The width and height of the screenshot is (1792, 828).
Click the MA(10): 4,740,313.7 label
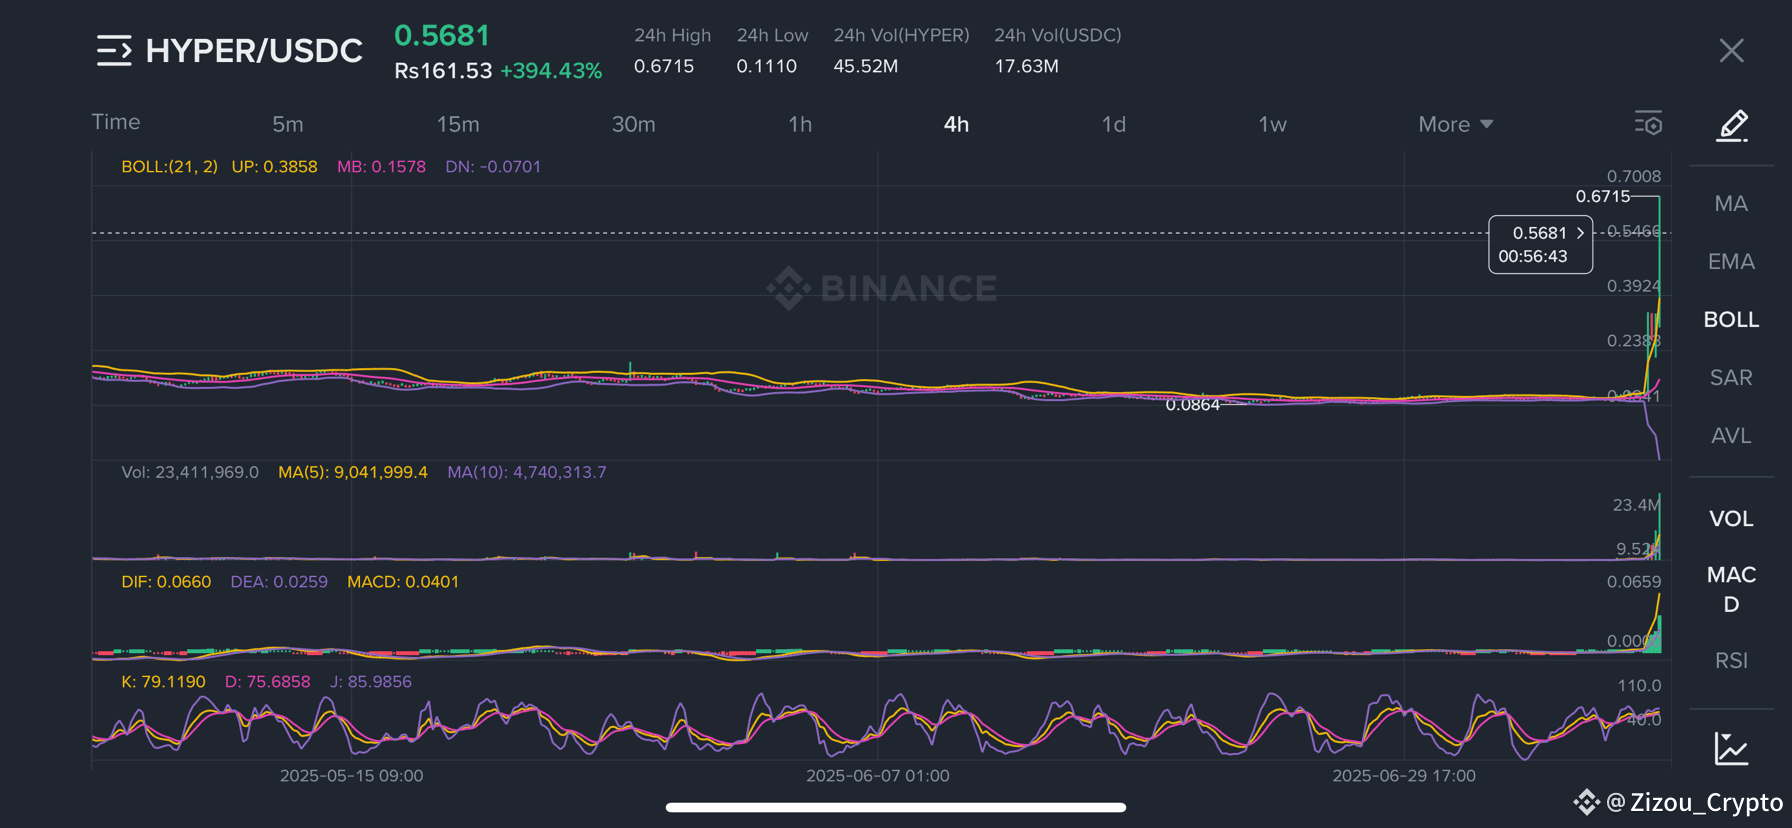tap(527, 472)
